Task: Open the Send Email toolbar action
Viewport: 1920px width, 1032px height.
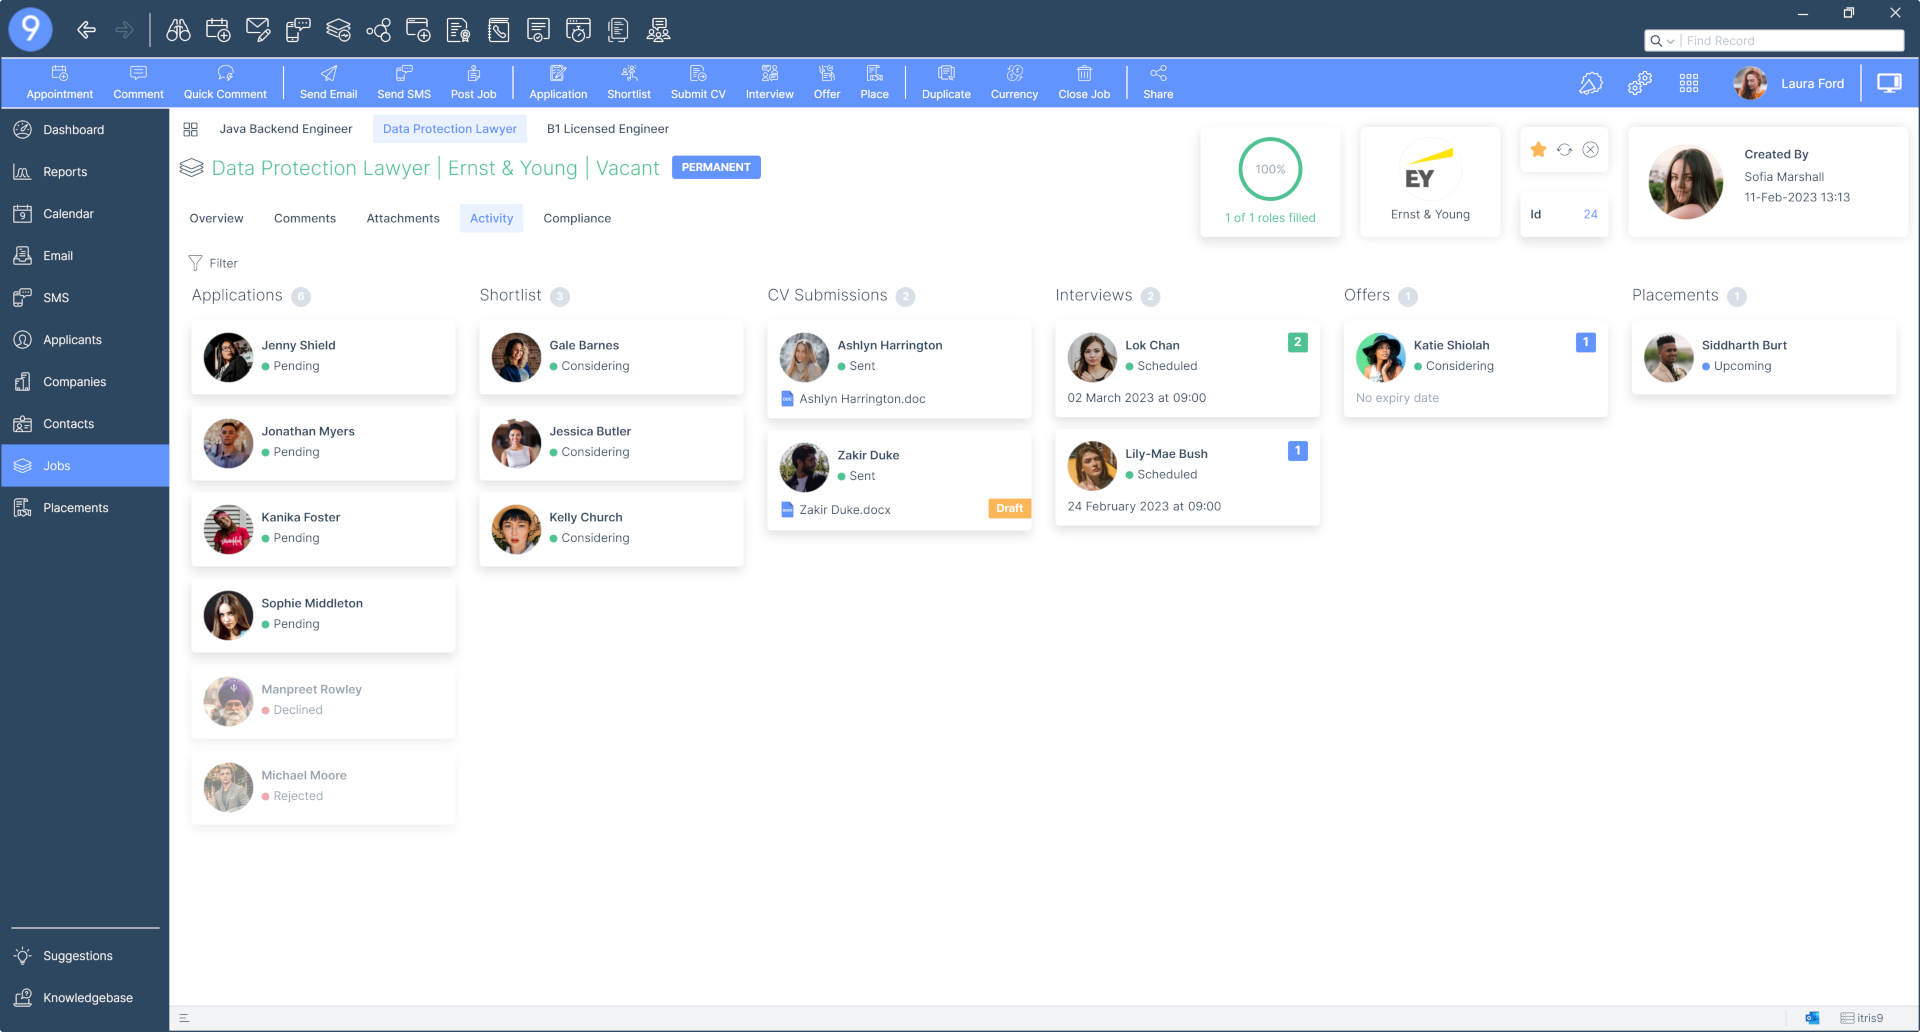Action: click(x=328, y=81)
